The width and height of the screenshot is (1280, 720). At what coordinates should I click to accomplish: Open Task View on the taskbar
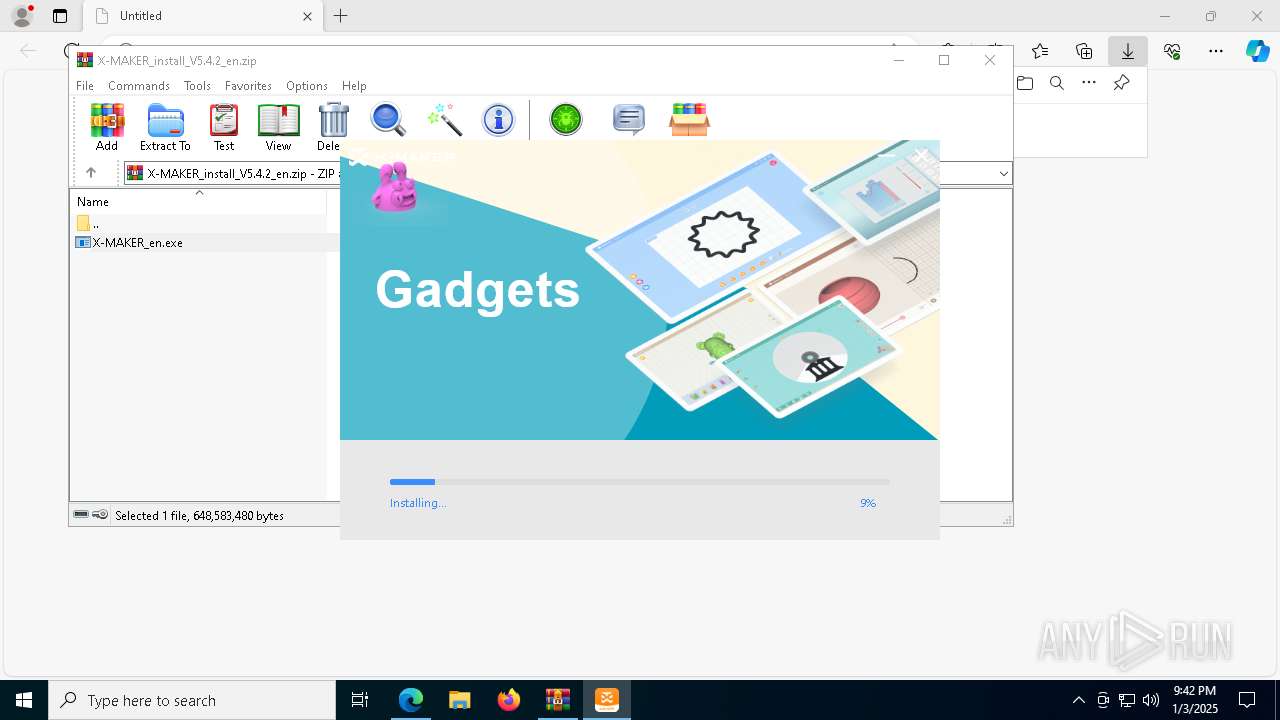tap(360, 700)
